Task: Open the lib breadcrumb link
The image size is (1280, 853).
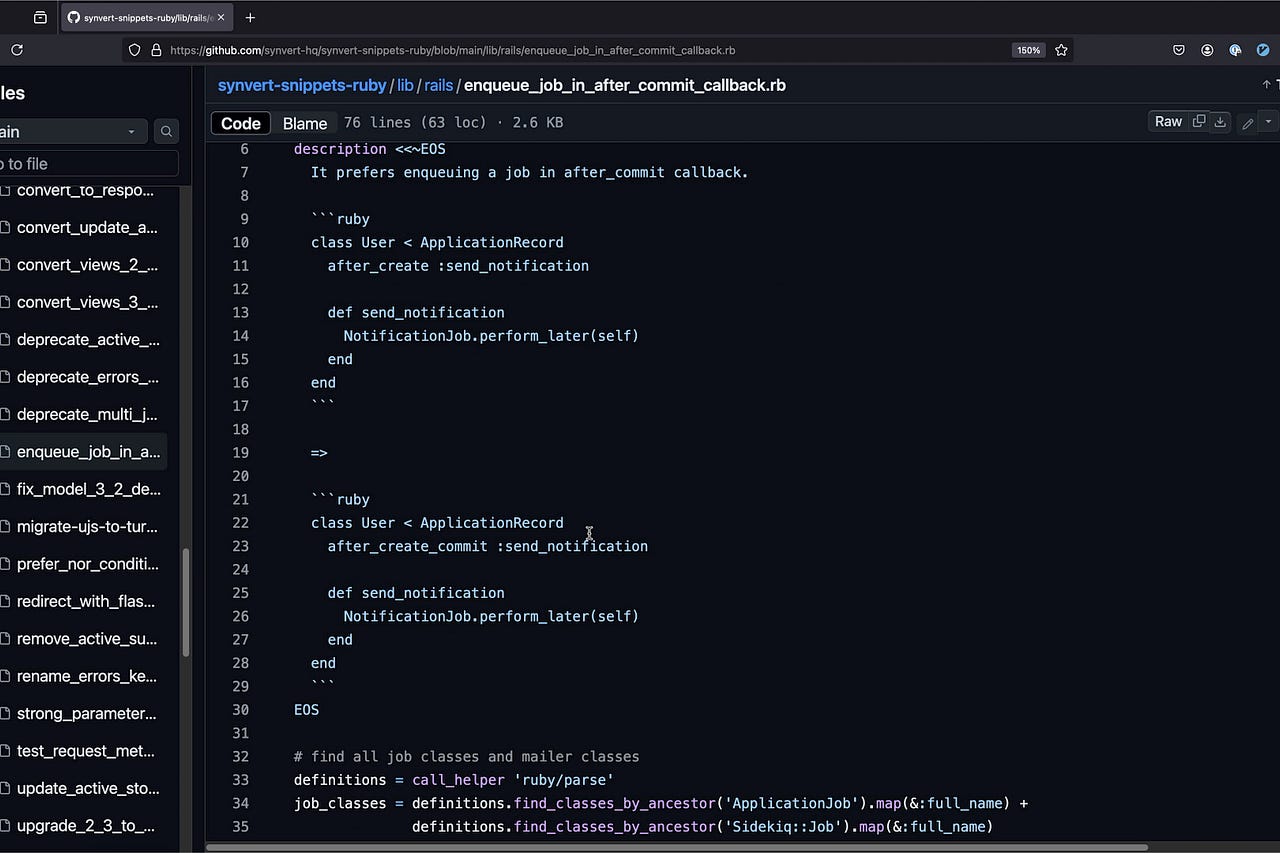Action: [405, 85]
